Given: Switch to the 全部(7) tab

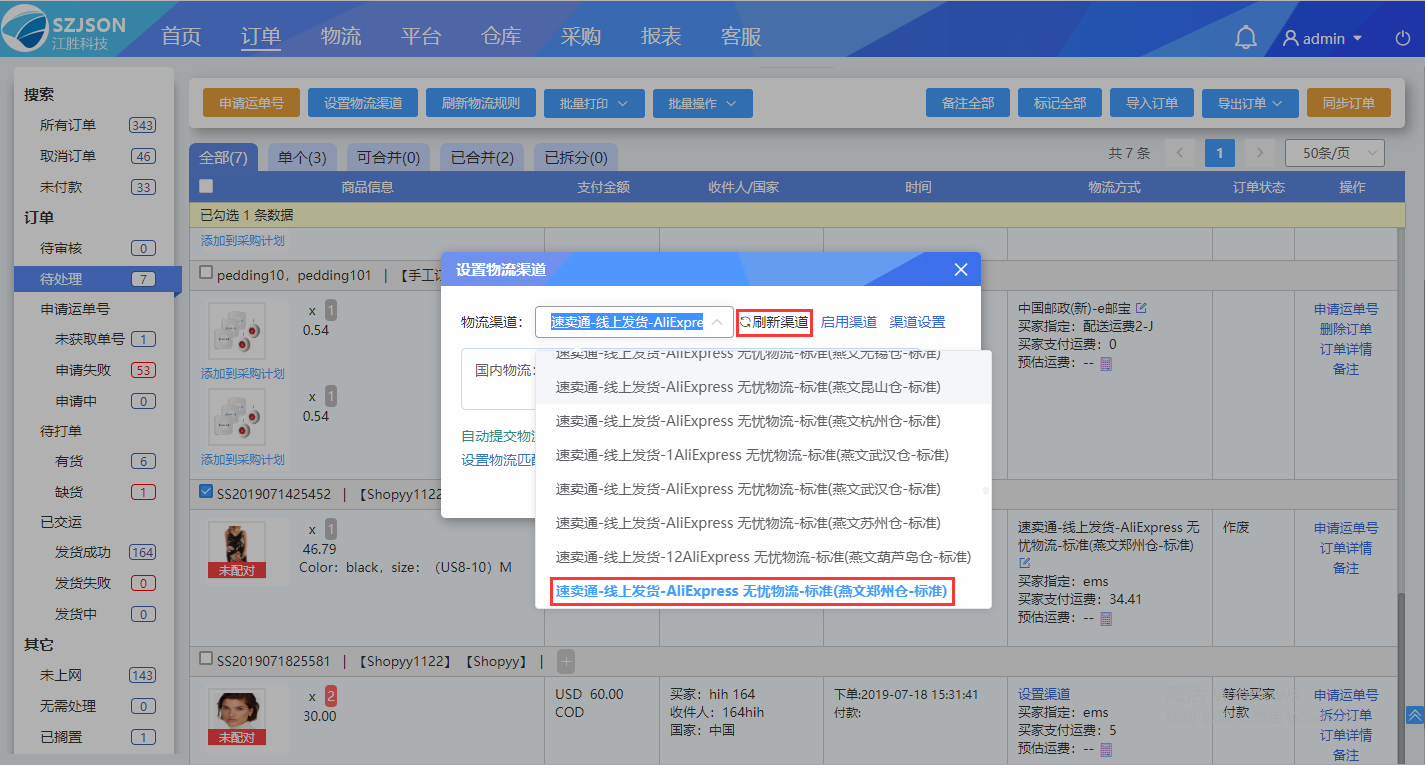Looking at the screenshot, I should tap(223, 158).
